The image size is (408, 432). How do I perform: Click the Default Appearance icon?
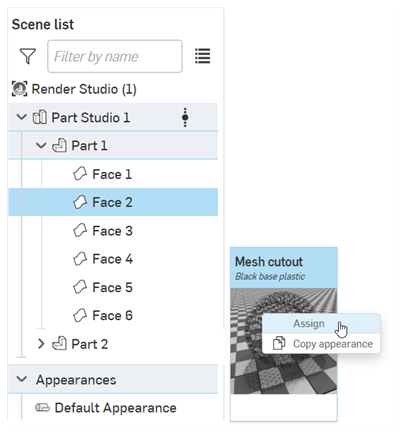[x=43, y=407]
